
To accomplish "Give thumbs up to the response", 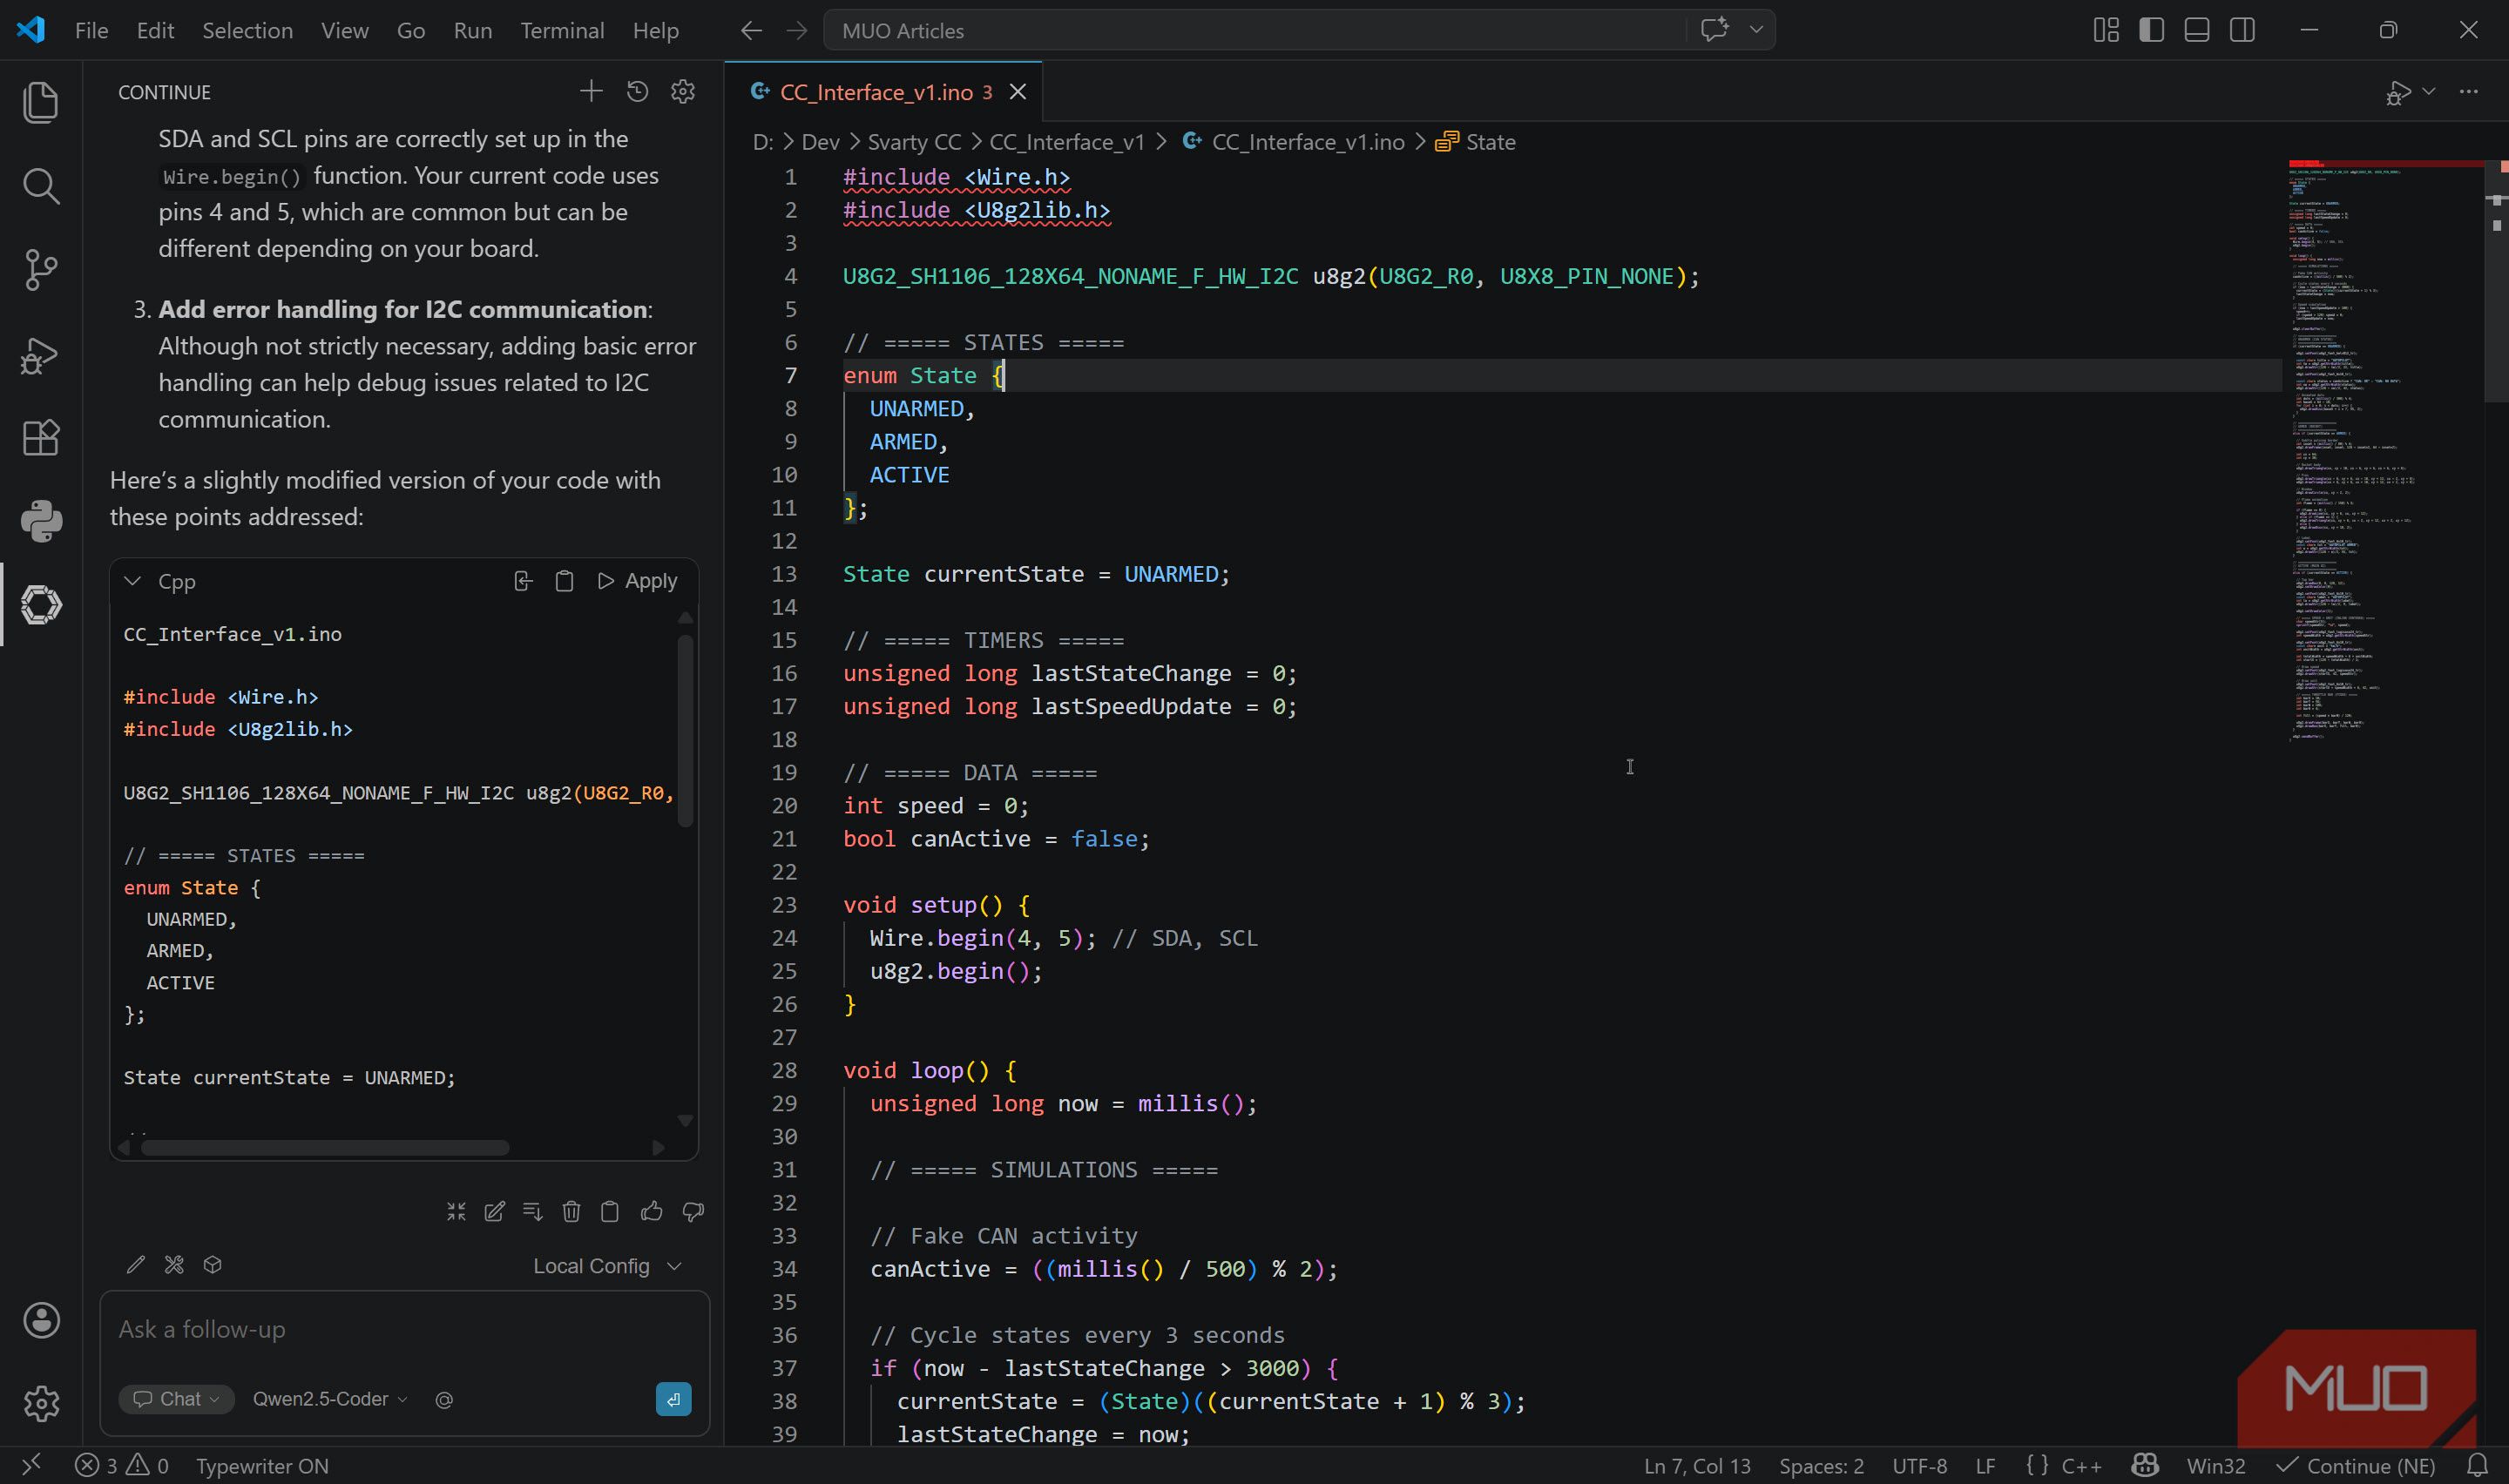I will coord(652,1212).
